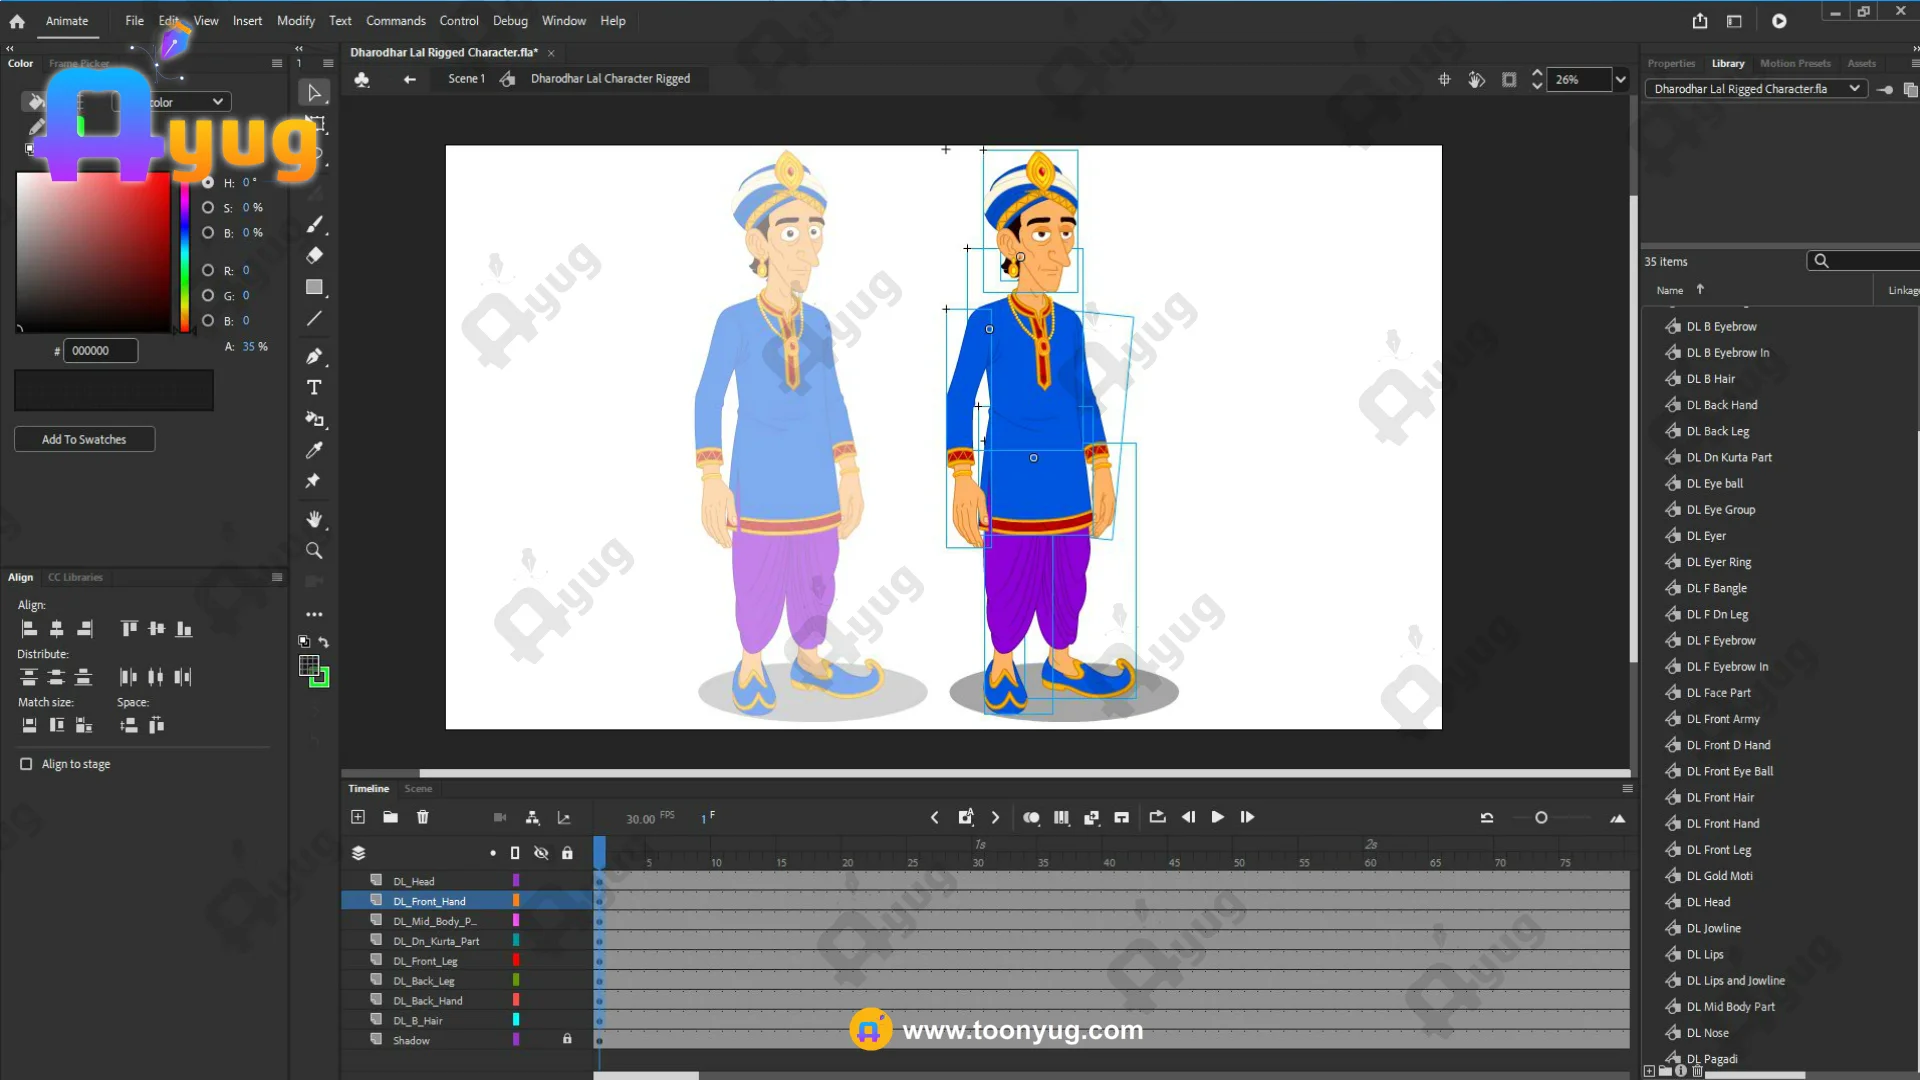Click the Add To Swatches button
This screenshot has height=1080, width=1920.
coord(84,439)
